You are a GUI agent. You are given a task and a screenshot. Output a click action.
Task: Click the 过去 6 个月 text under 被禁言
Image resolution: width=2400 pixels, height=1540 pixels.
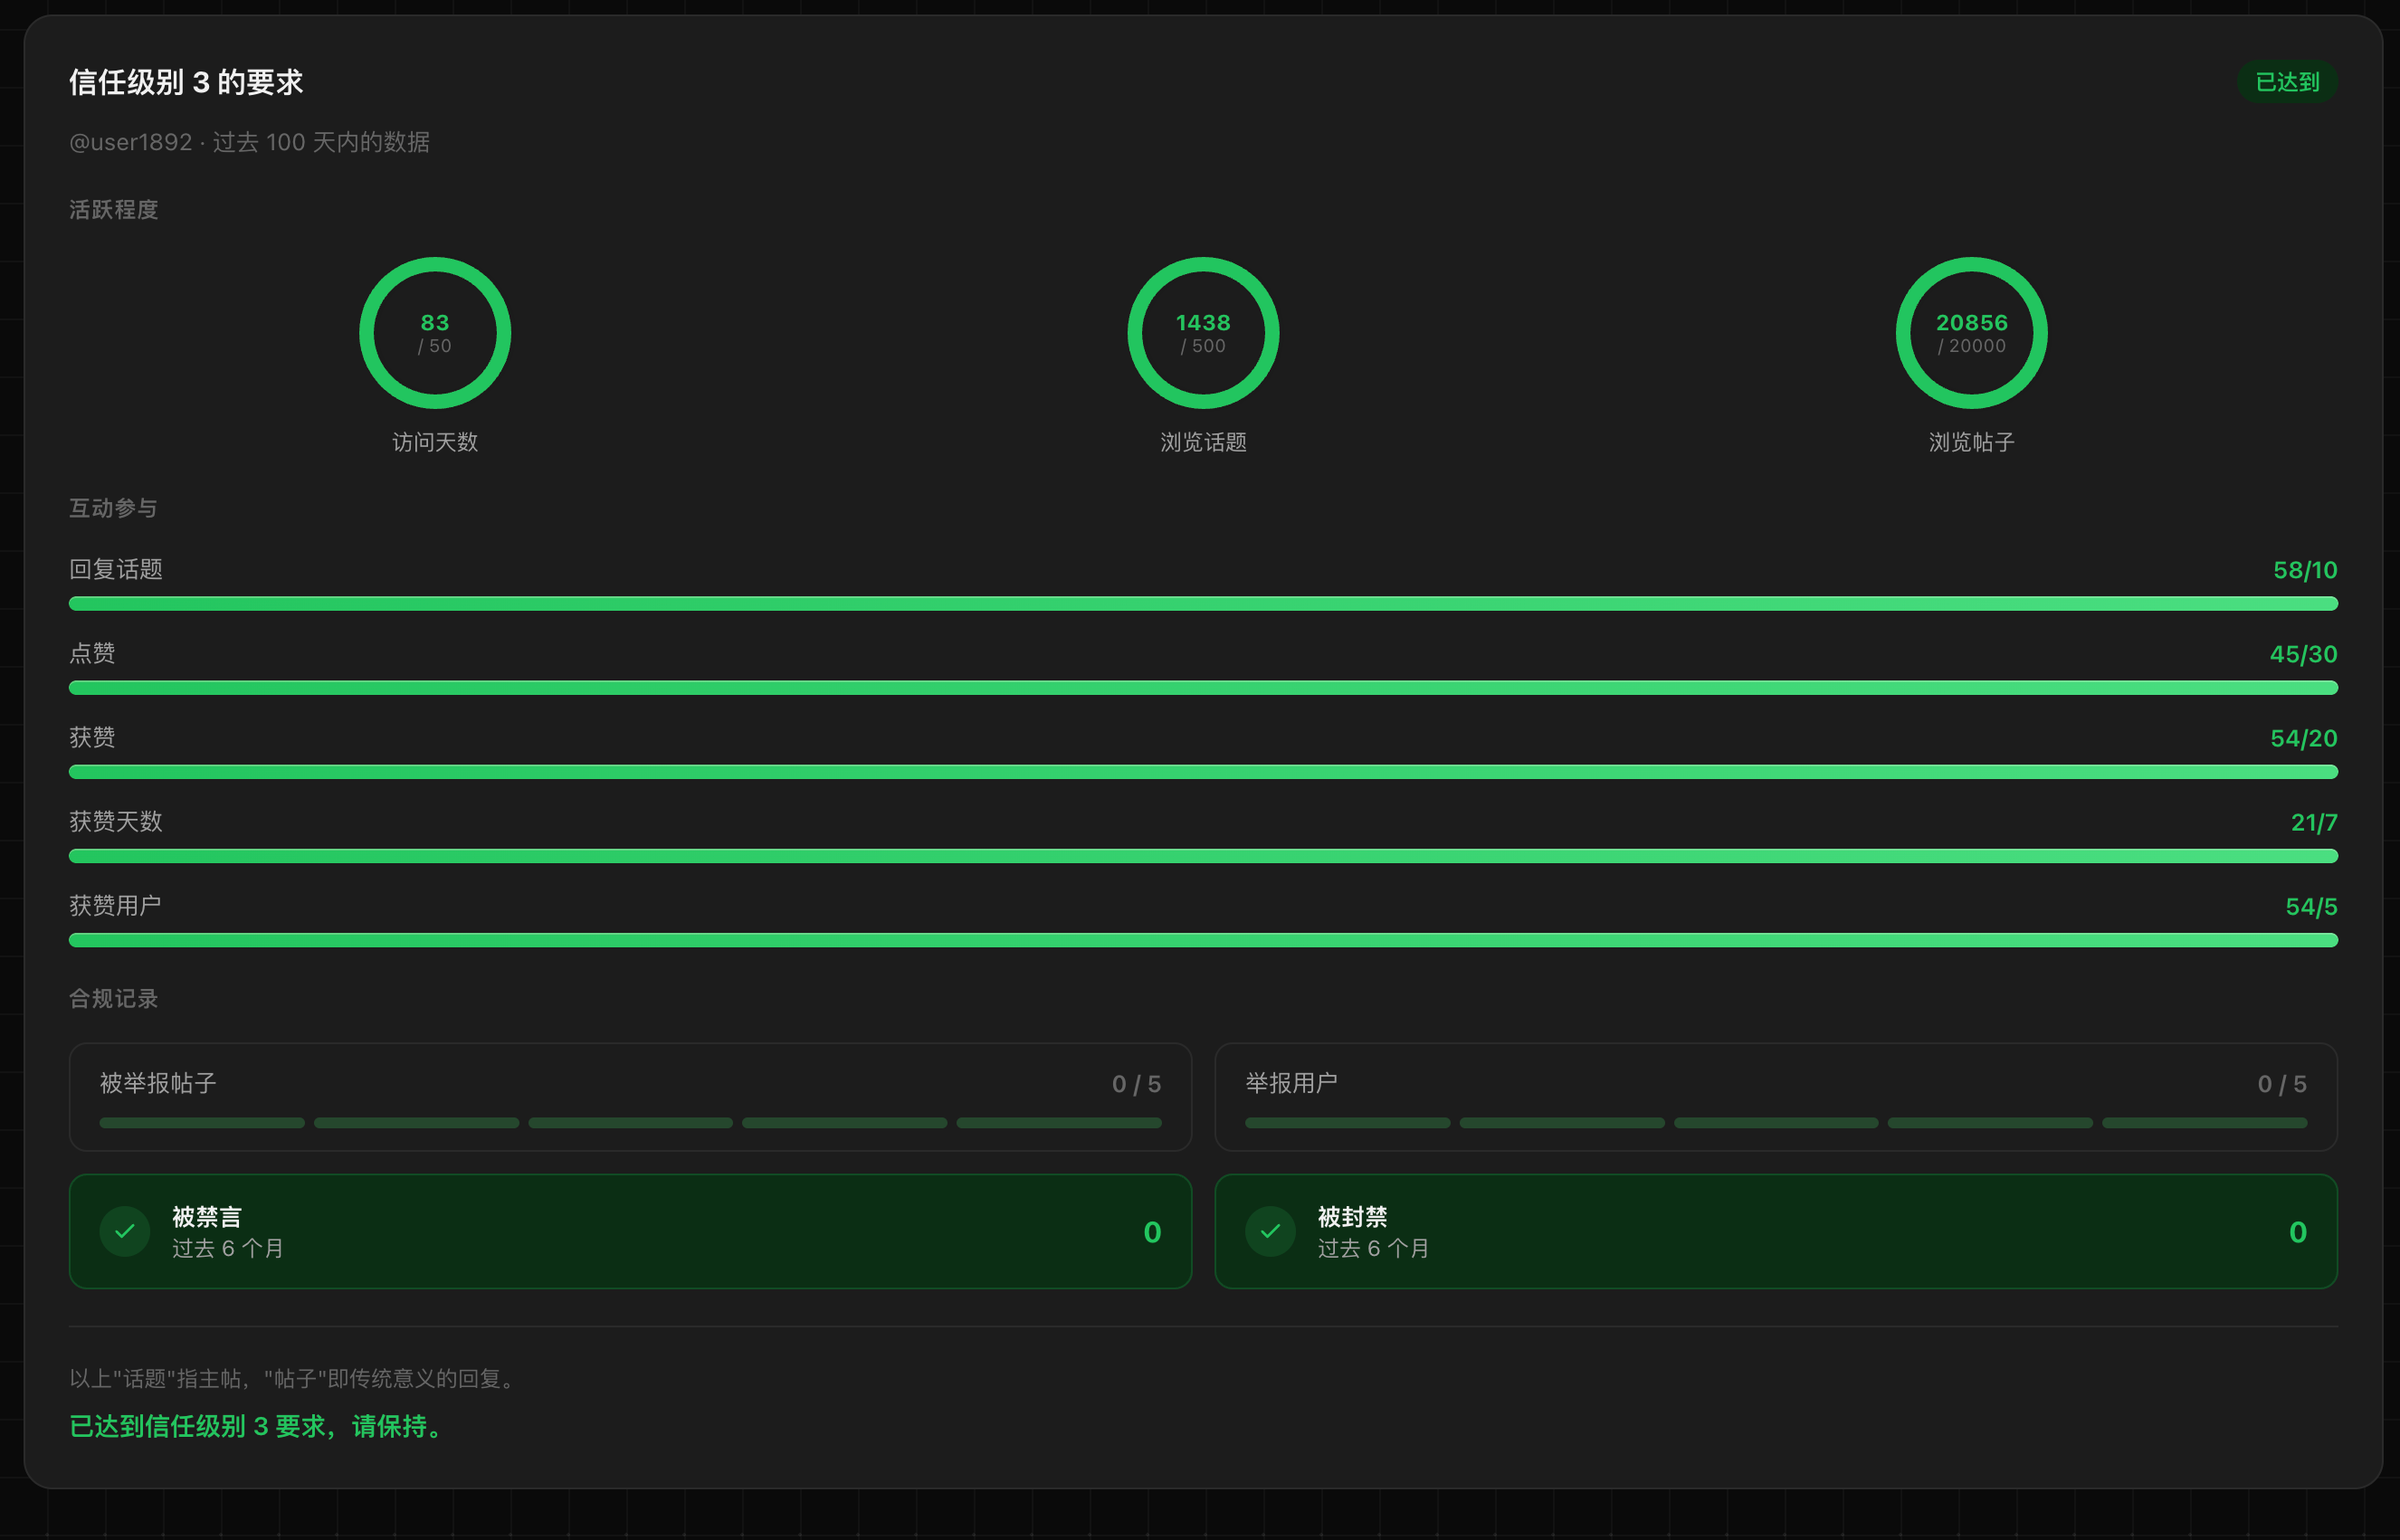[228, 1248]
